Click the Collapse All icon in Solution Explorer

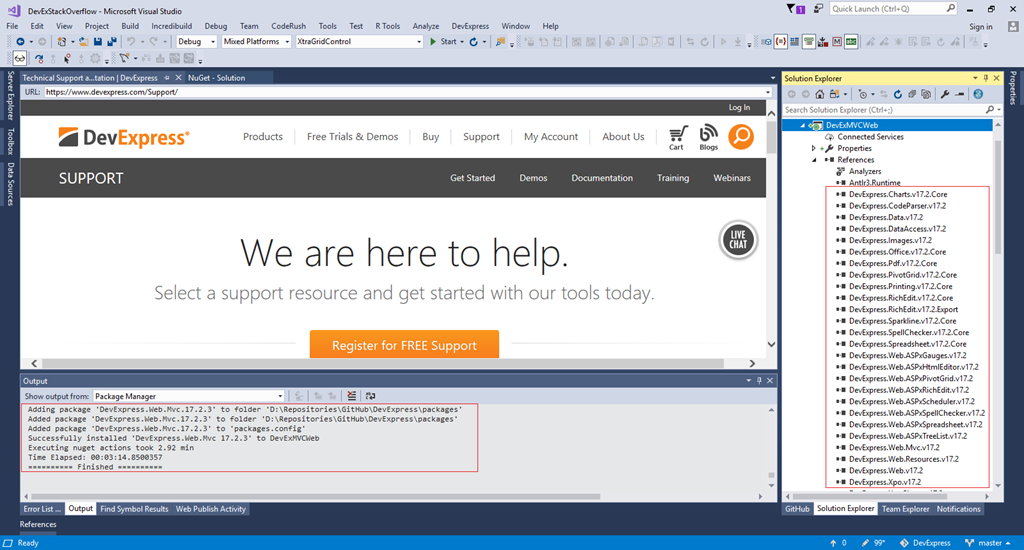pyautogui.click(x=912, y=94)
